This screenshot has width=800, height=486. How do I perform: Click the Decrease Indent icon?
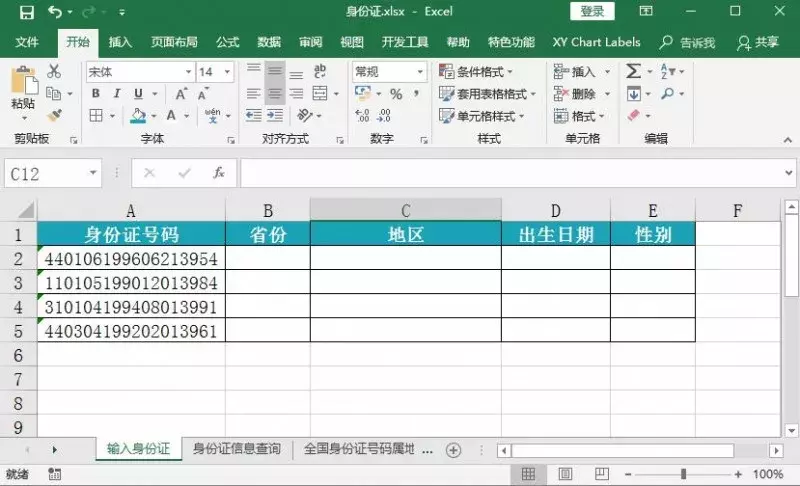click(254, 116)
